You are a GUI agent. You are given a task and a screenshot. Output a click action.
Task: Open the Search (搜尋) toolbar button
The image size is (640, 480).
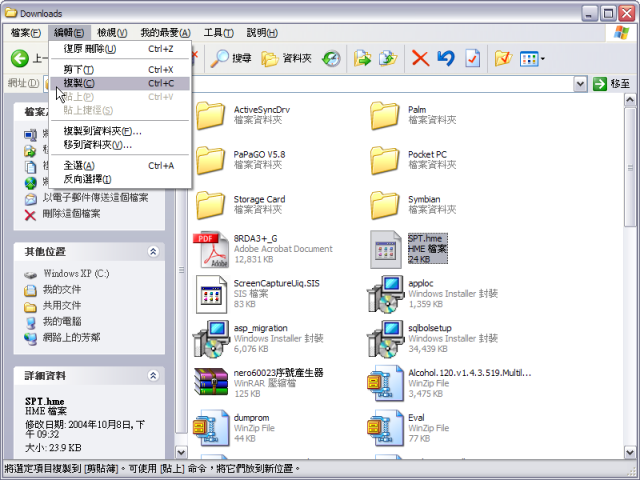click(x=231, y=58)
